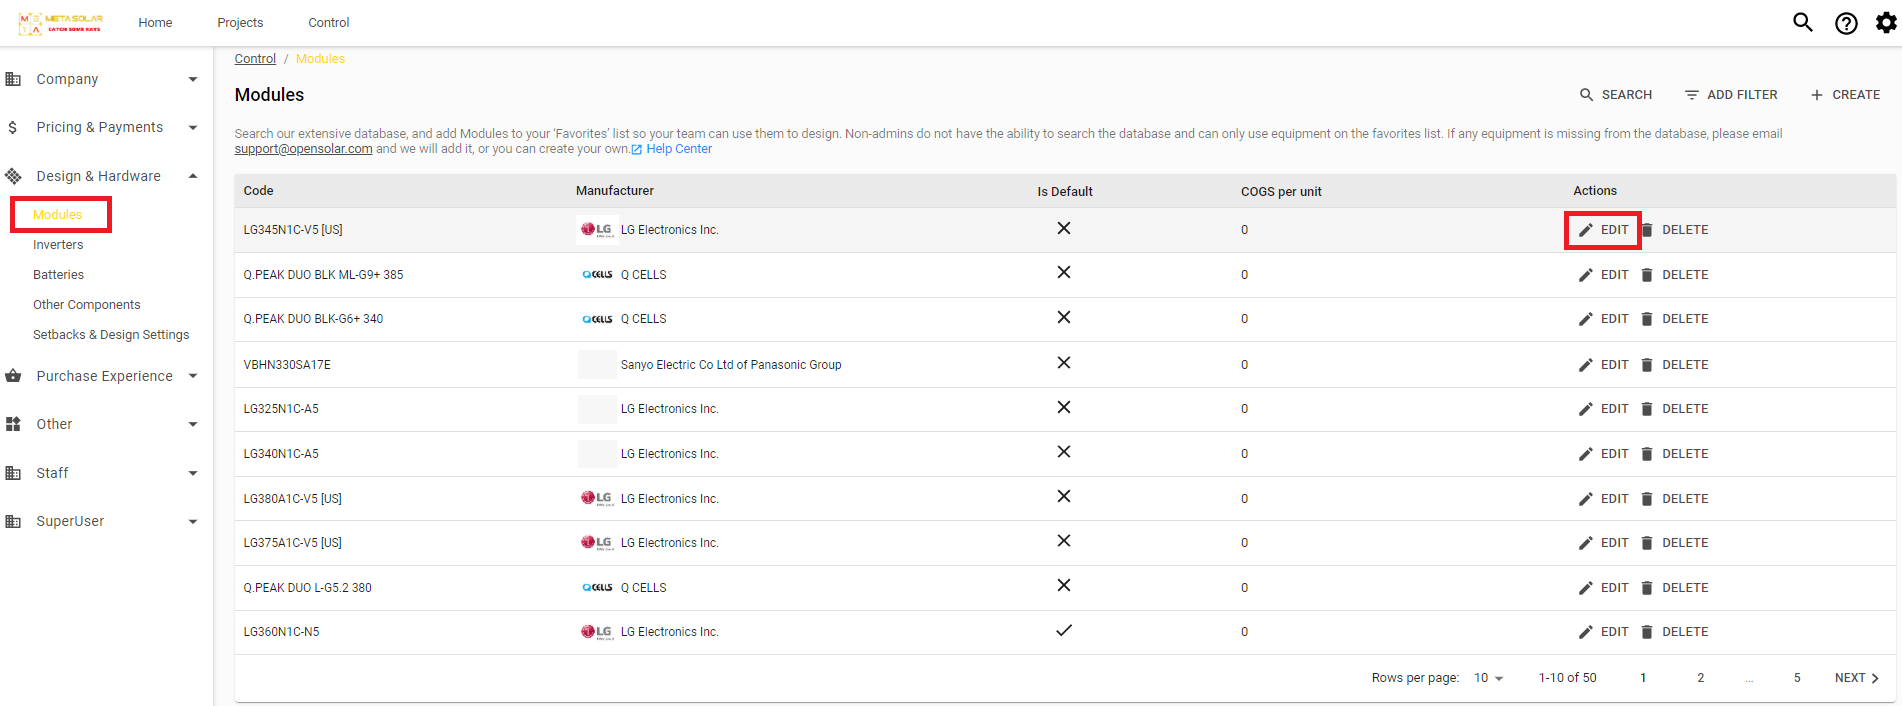1902x706 pixels.
Task: Go to the Home tab
Action: click(155, 23)
